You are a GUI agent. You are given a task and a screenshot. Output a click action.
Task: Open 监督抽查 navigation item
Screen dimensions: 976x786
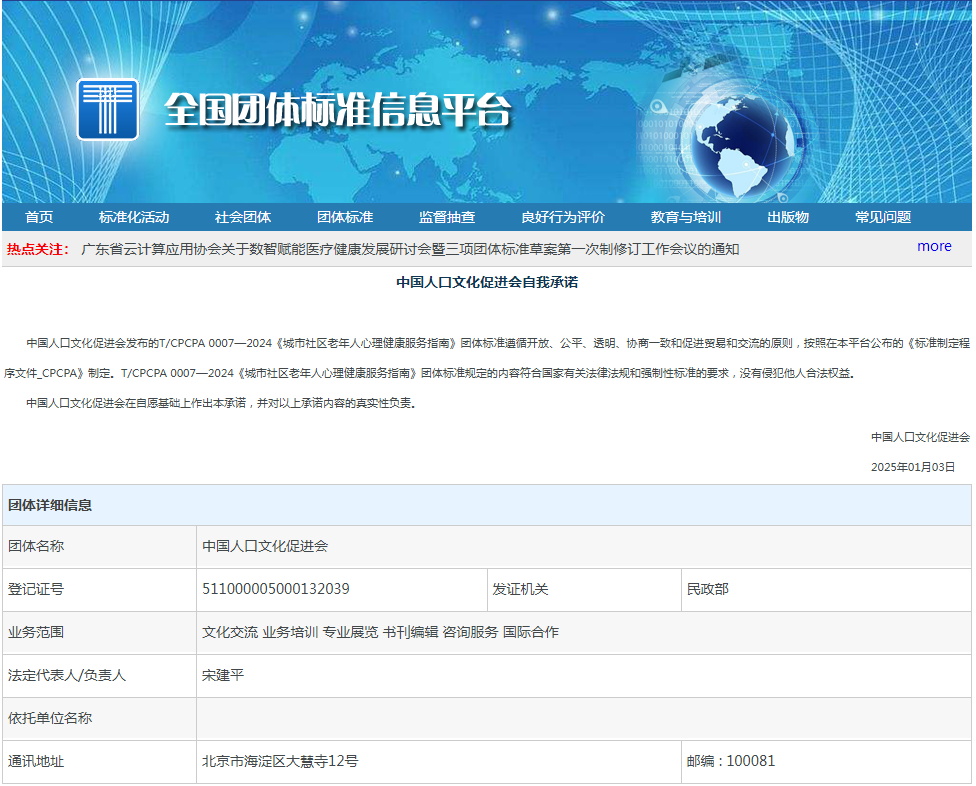point(447,217)
